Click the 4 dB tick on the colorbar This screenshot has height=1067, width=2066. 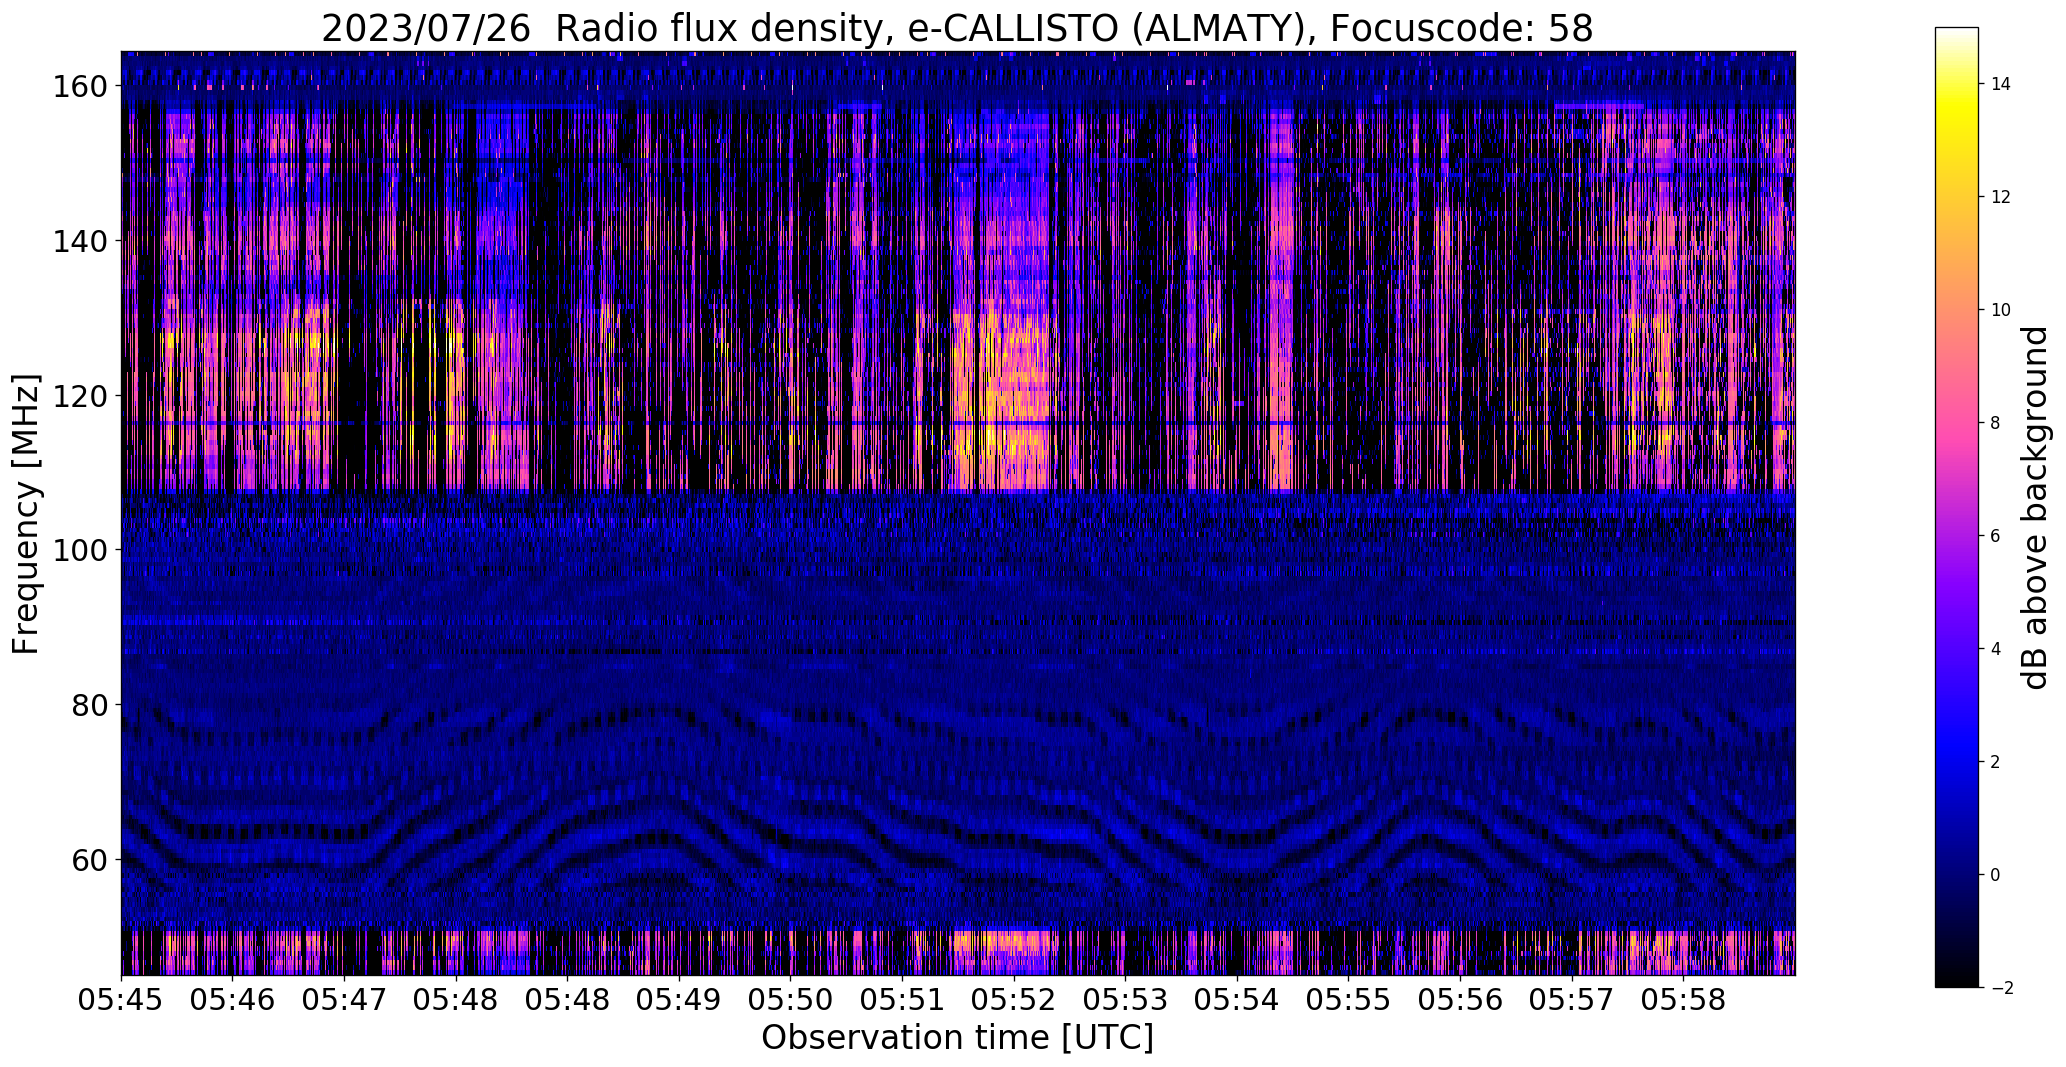point(1995,649)
